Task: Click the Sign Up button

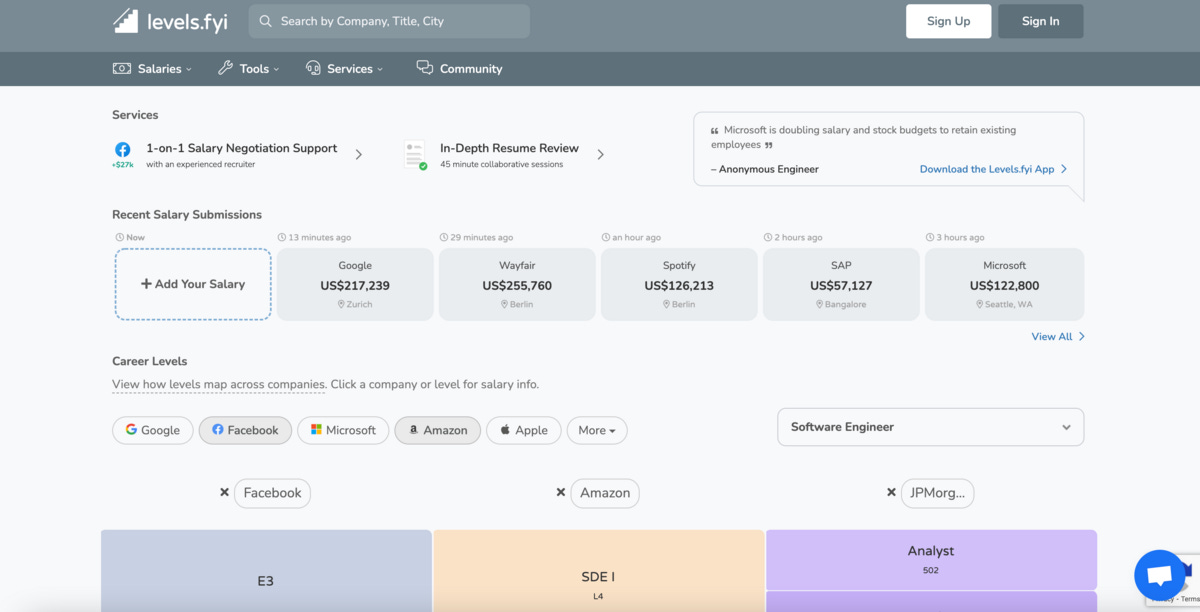Action: pos(948,21)
